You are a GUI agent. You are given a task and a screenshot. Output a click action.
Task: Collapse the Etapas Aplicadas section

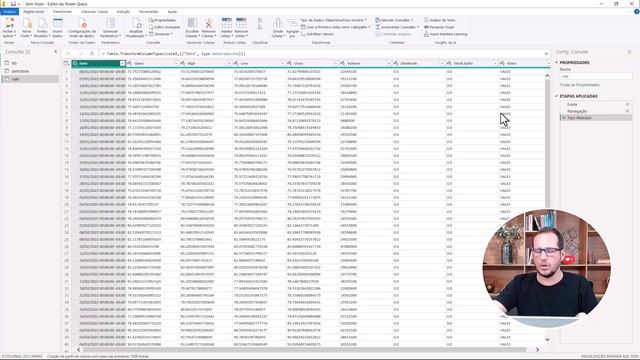(x=557, y=96)
